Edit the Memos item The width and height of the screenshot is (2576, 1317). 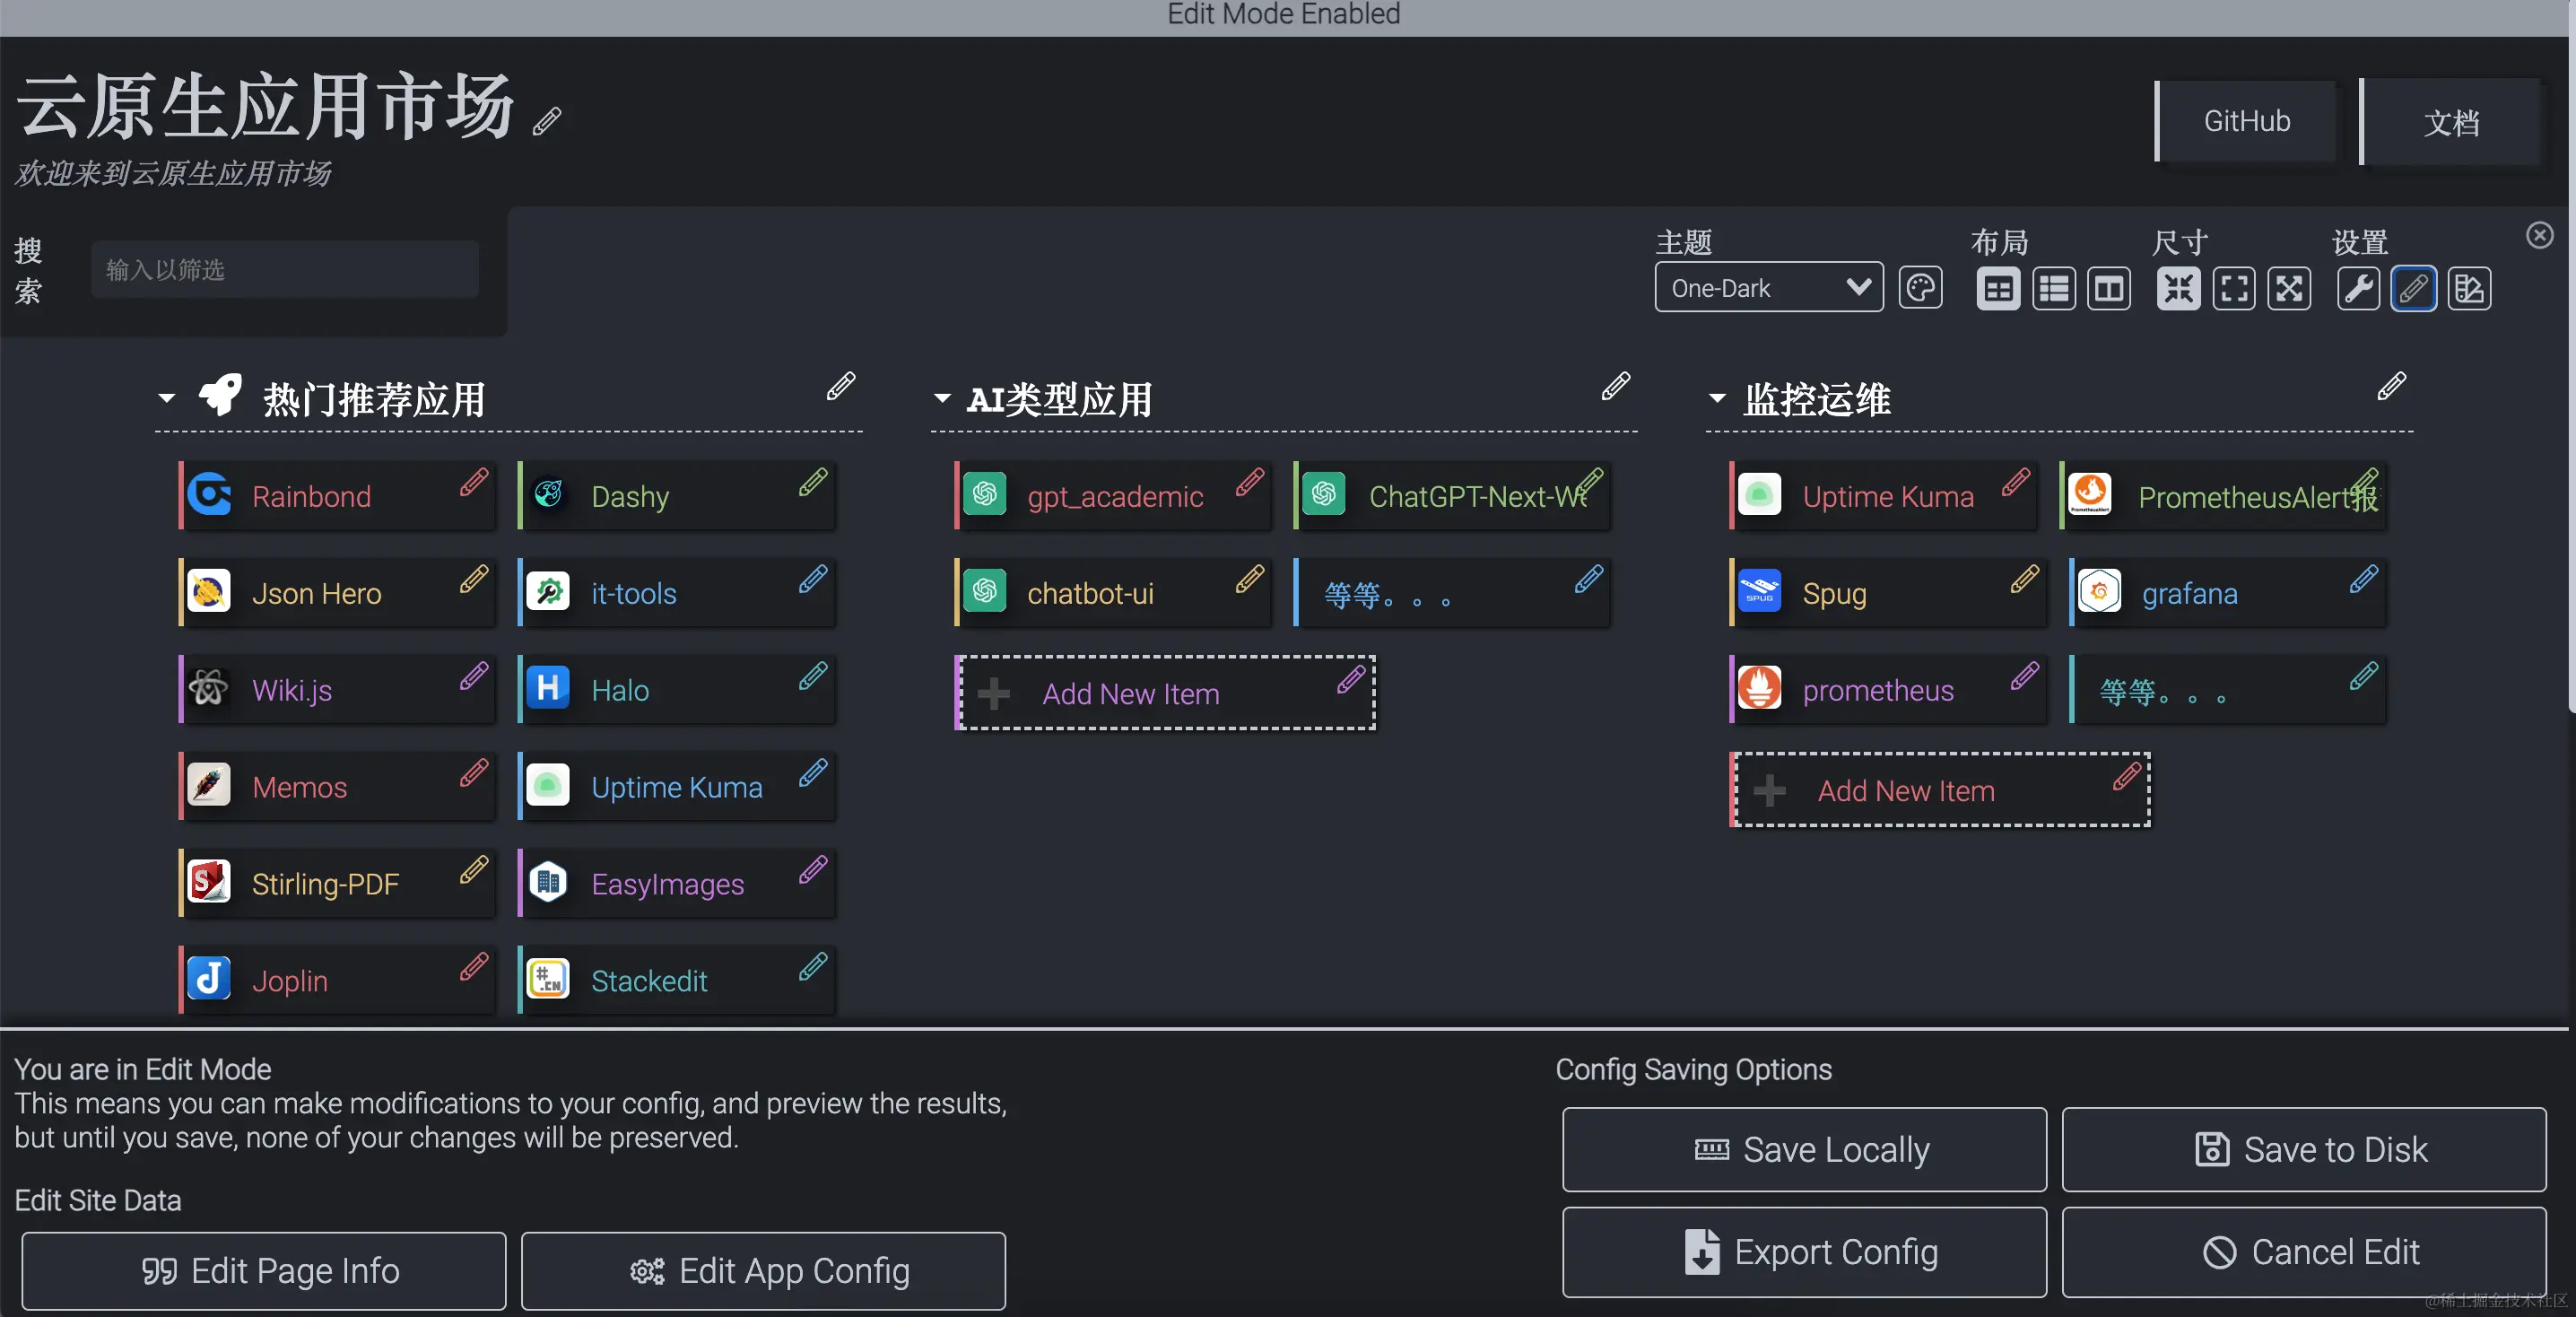click(x=475, y=773)
